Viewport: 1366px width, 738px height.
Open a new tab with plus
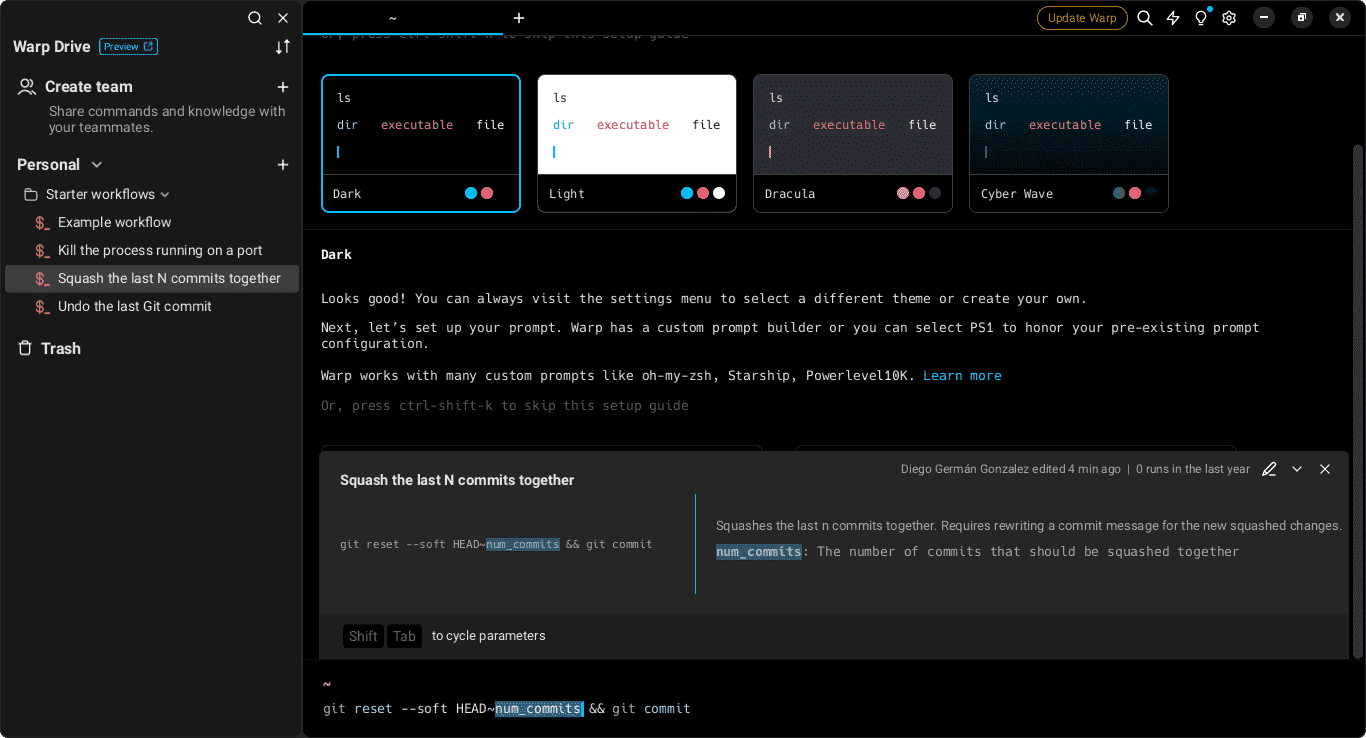point(519,18)
